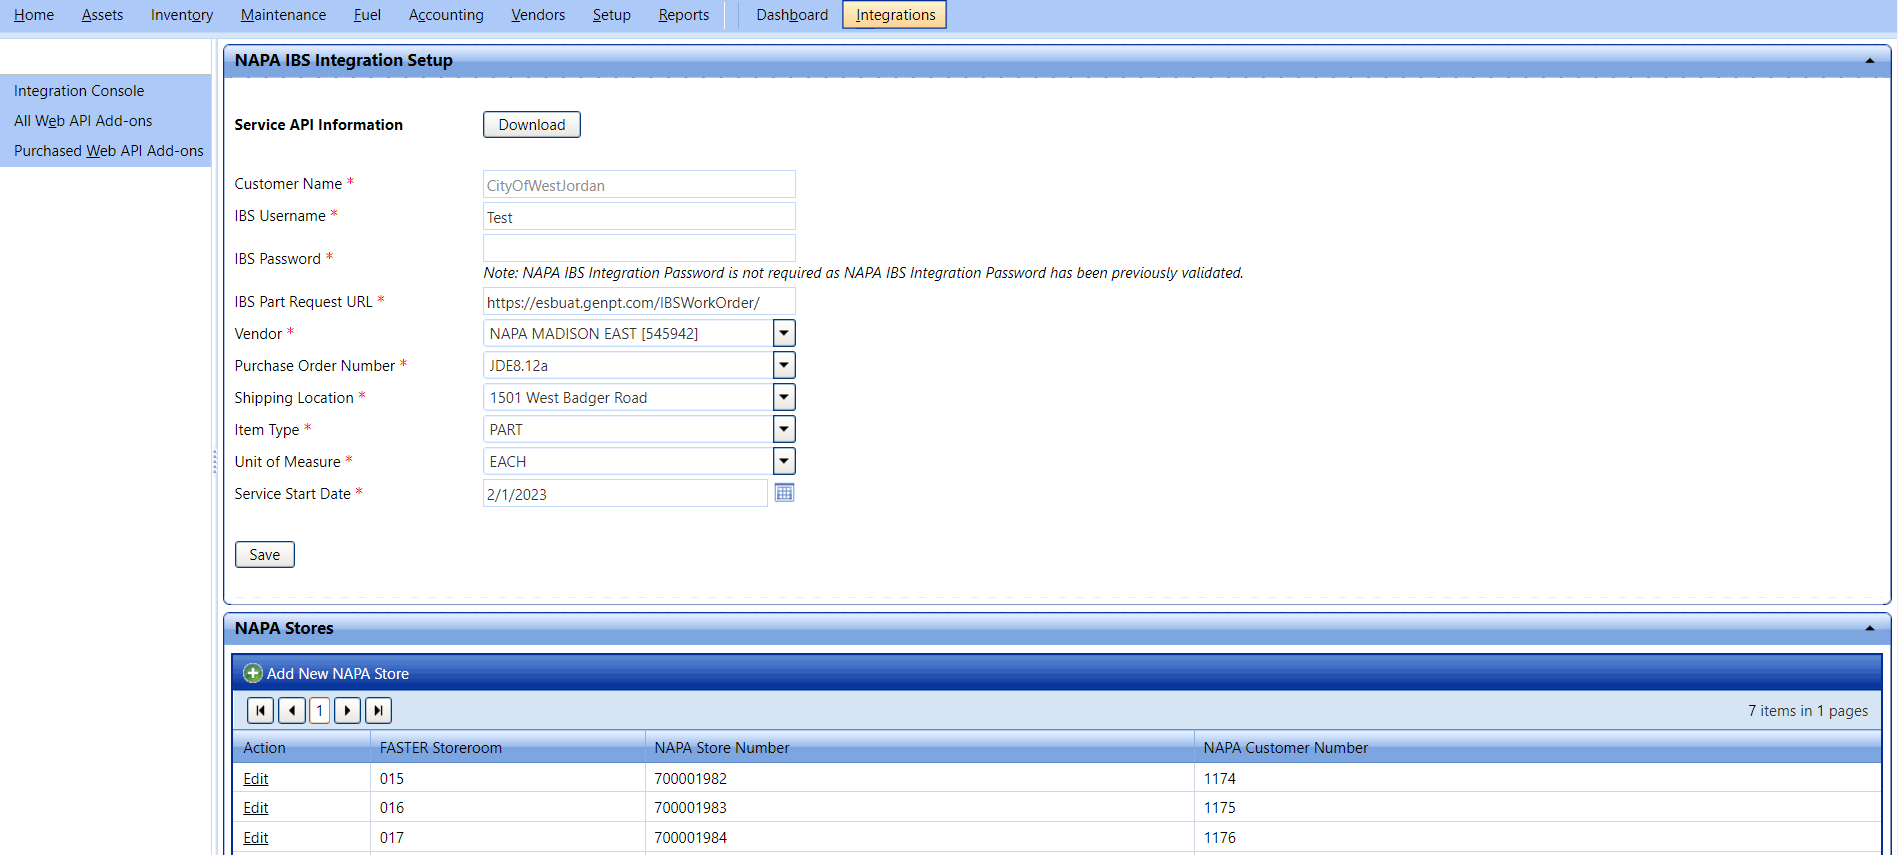Click the '7 items in 1 pages' text

(1808, 711)
